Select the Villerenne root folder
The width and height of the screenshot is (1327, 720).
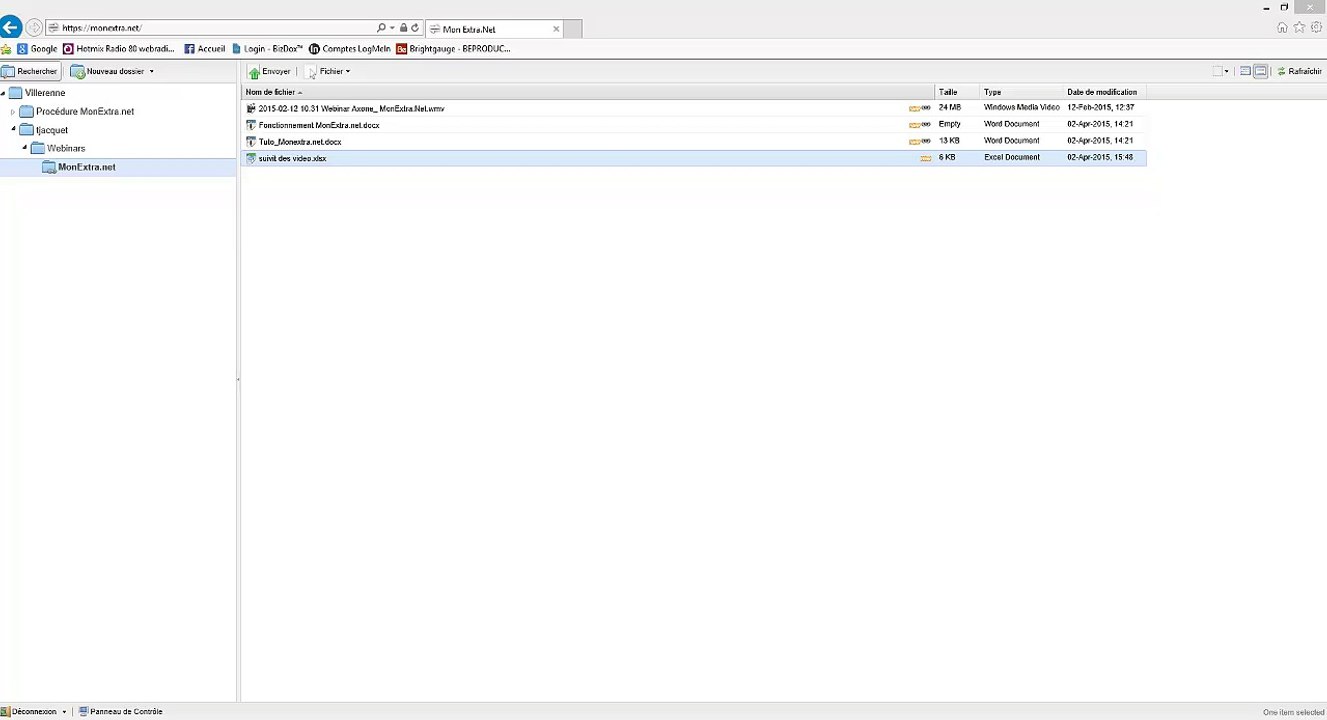click(x=37, y=93)
